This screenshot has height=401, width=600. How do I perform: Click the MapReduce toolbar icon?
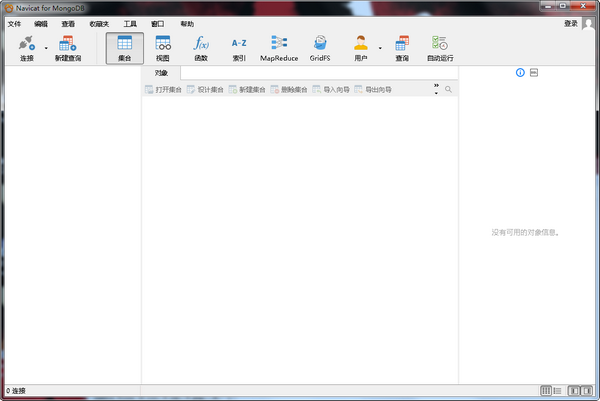(x=279, y=47)
